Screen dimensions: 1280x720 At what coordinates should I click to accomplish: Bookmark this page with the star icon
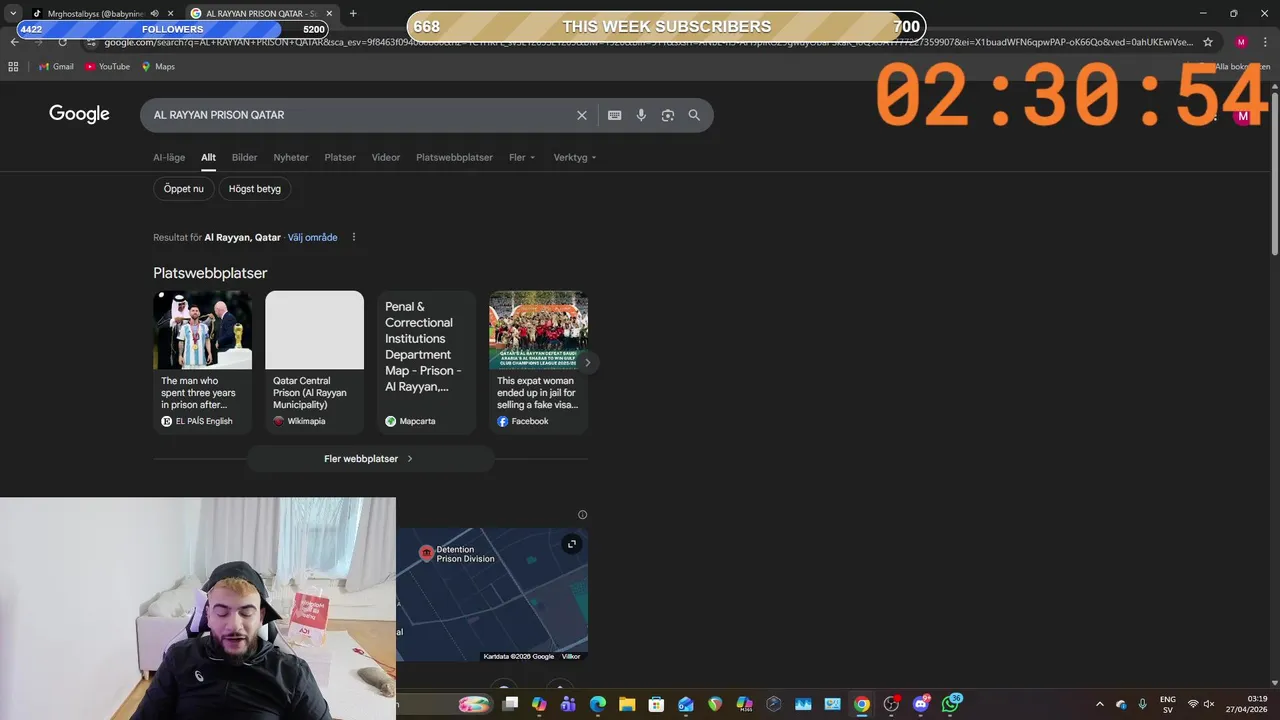pyautogui.click(x=1208, y=42)
